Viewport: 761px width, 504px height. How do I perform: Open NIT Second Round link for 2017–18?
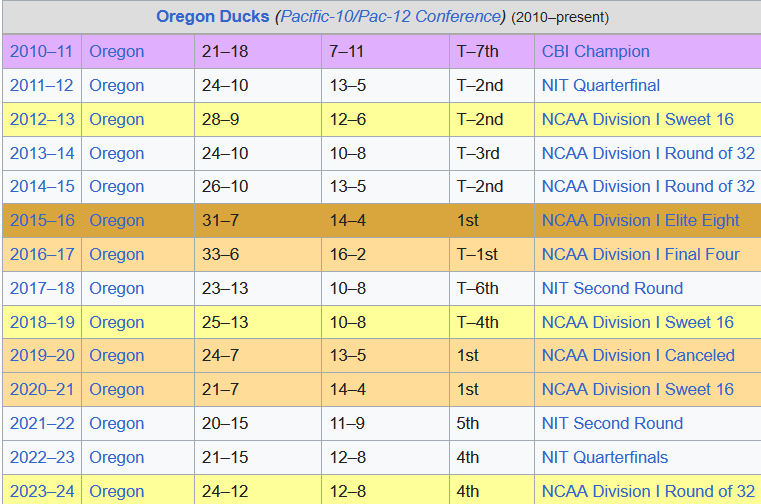pyautogui.click(x=612, y=288)
